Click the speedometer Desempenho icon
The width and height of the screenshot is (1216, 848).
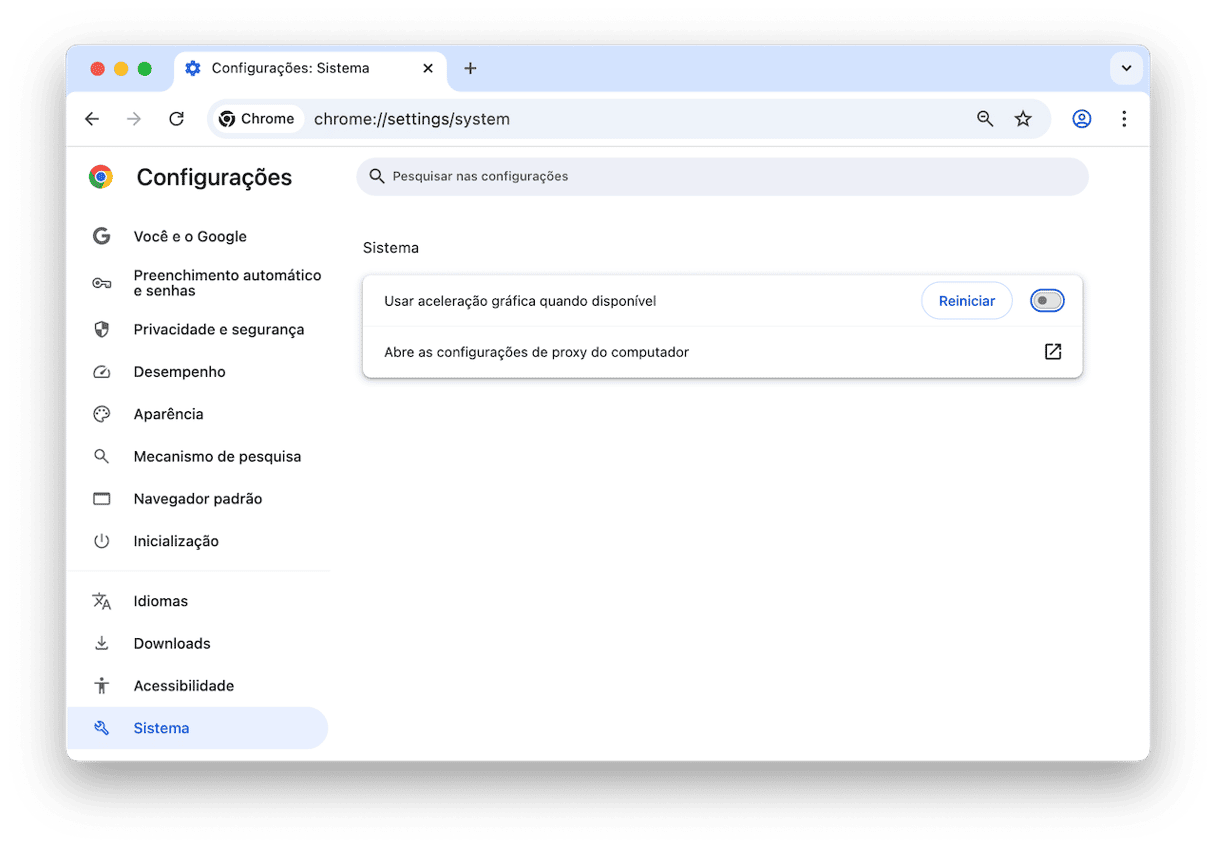pos(101,372)
